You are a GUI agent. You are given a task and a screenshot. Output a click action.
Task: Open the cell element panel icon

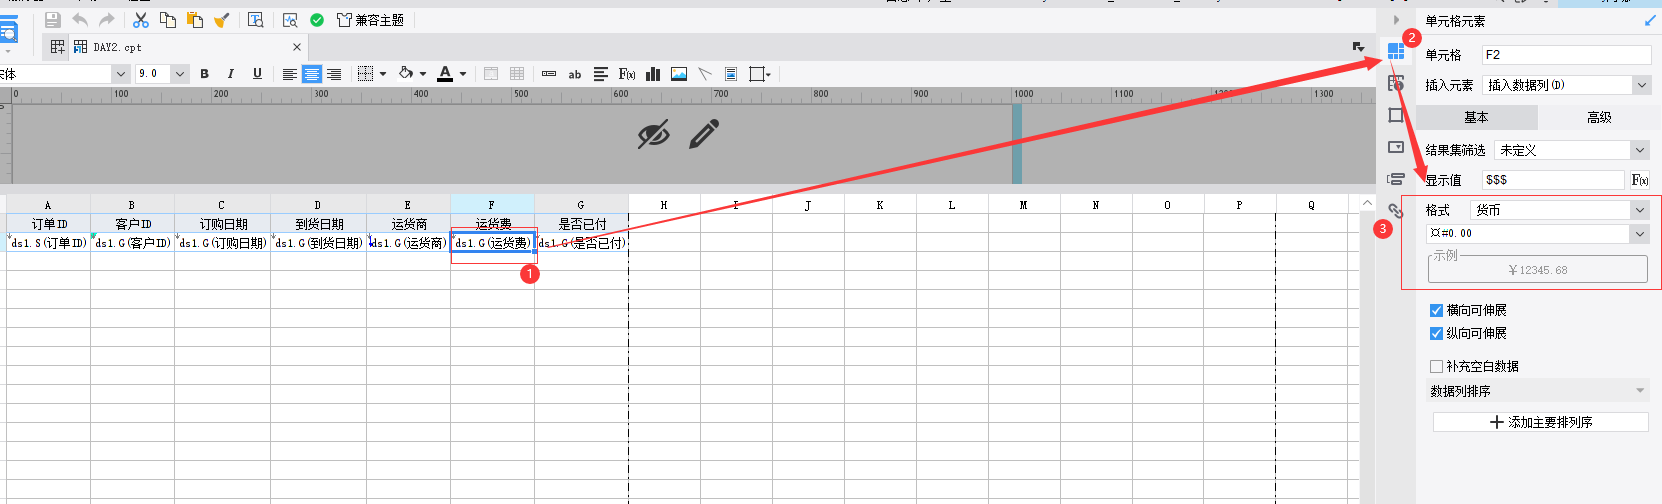coord(1396,51)
